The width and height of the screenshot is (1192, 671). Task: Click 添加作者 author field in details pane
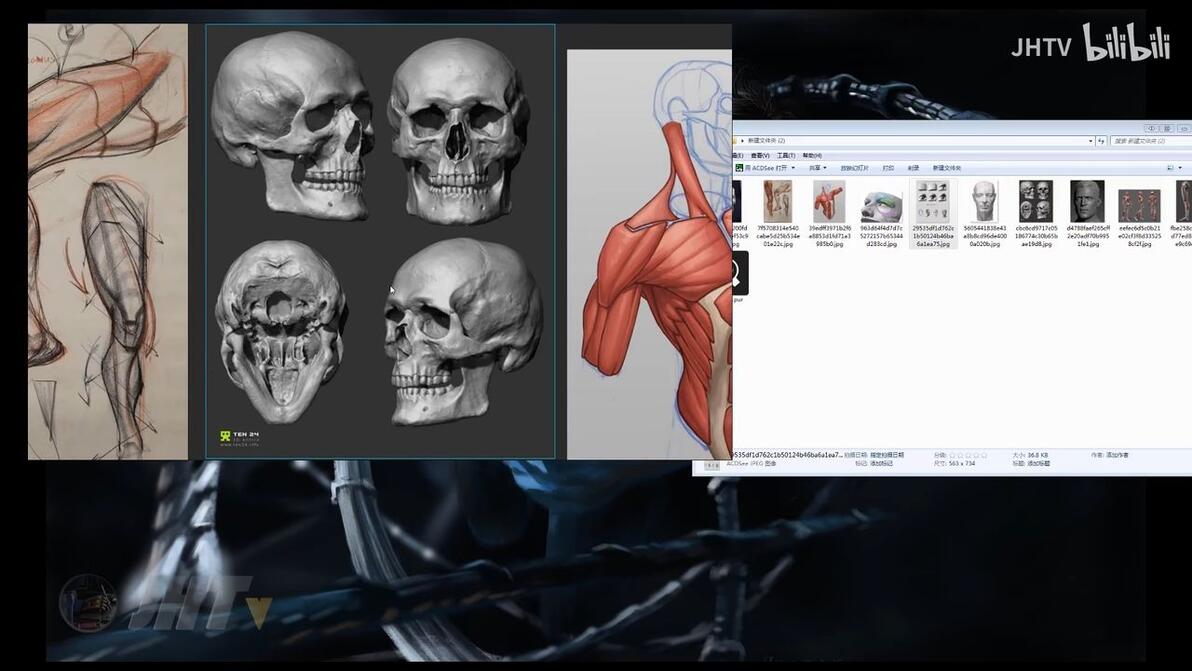[x=1118, y=455]
